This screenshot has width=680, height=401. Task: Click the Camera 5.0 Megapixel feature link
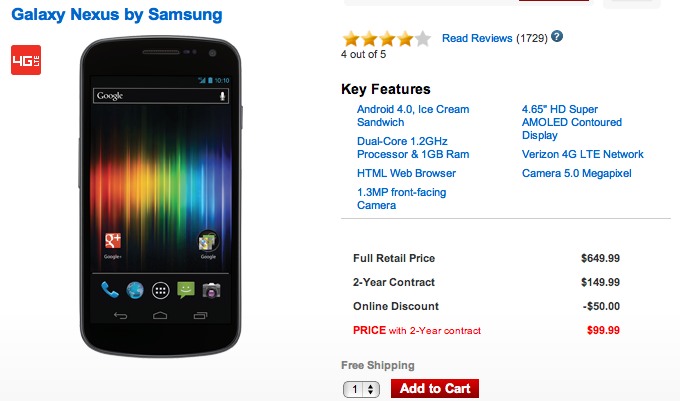coord(576,173)
